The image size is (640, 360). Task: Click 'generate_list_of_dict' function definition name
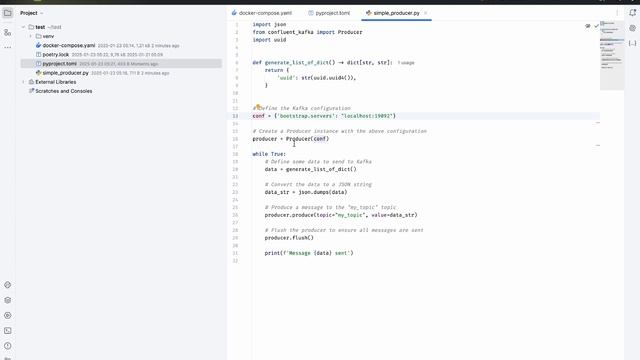click(297, 62)
